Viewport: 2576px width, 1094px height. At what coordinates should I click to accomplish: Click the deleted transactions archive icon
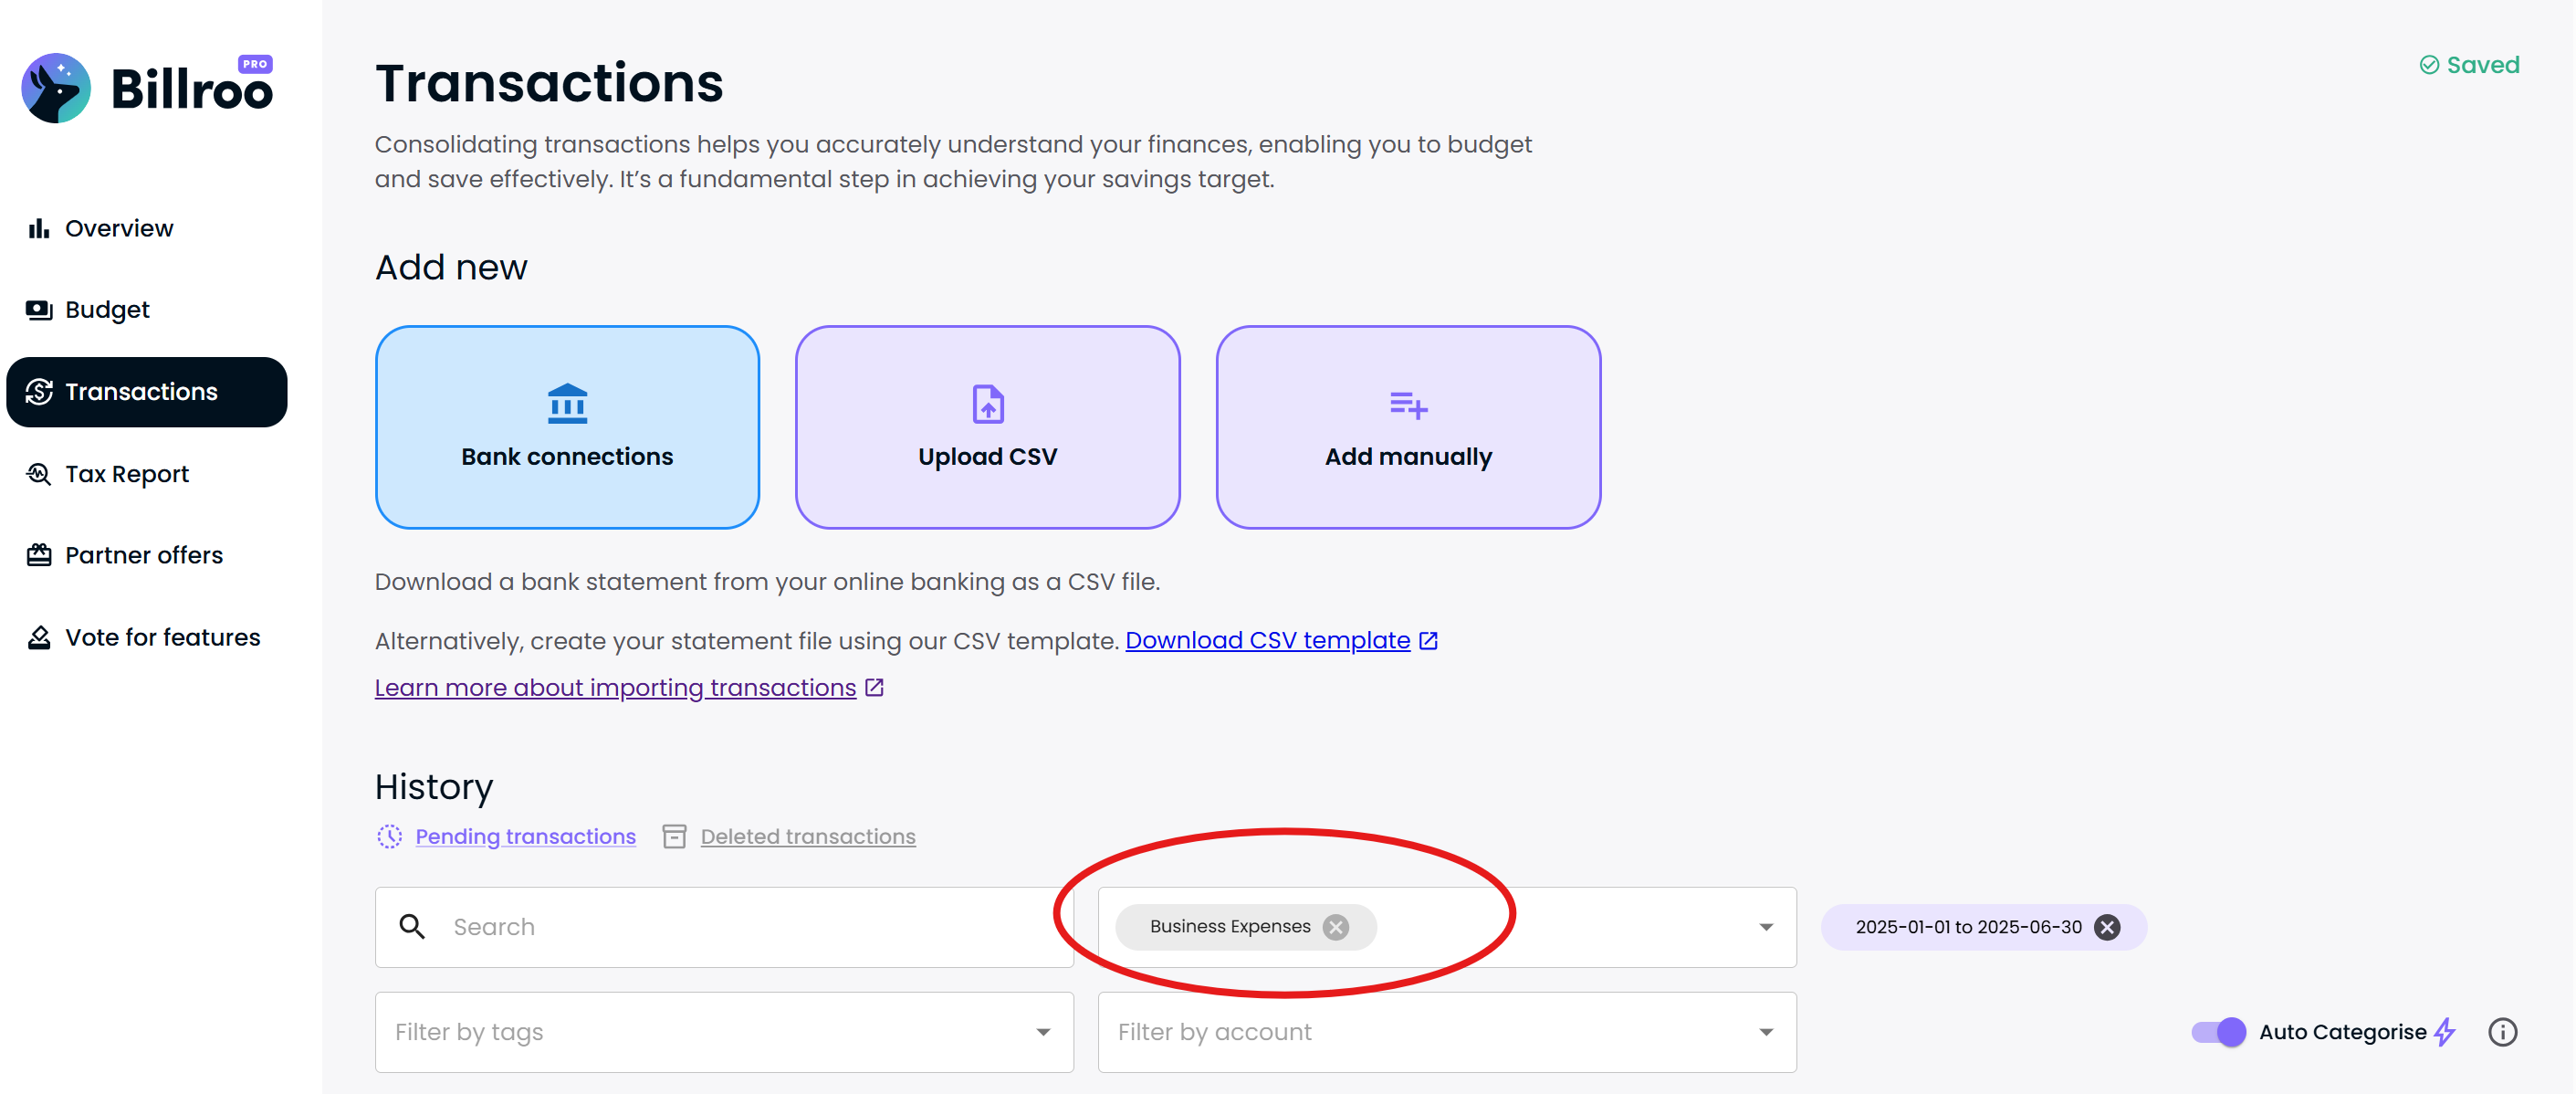(x=675, y=837)
